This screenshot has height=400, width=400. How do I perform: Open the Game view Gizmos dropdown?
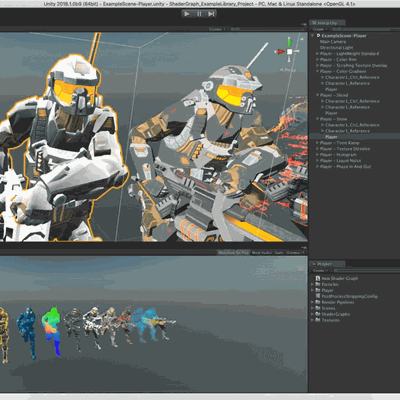pos(295,253)
